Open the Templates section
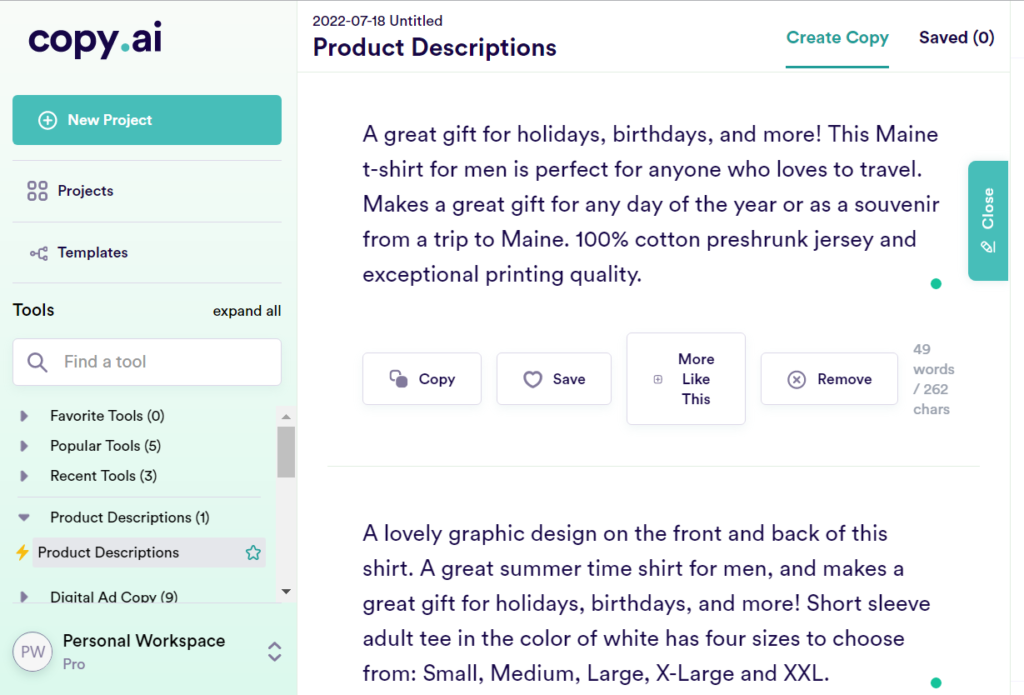The width and height of the screenshot is (1024, 695). click(x=90, y=252)
